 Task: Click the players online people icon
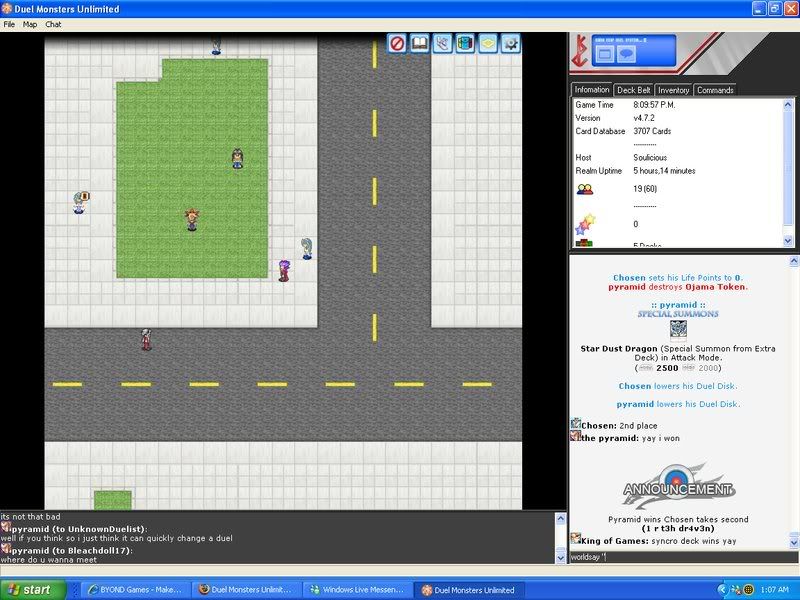[x=584, y=189]
